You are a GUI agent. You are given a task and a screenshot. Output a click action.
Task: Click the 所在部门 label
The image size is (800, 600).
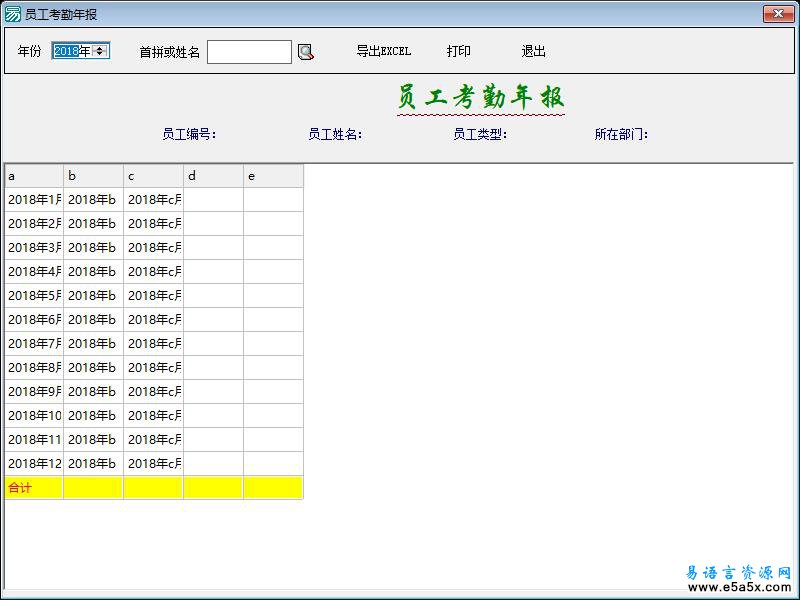pyautogui.click(x=621, y=134)
